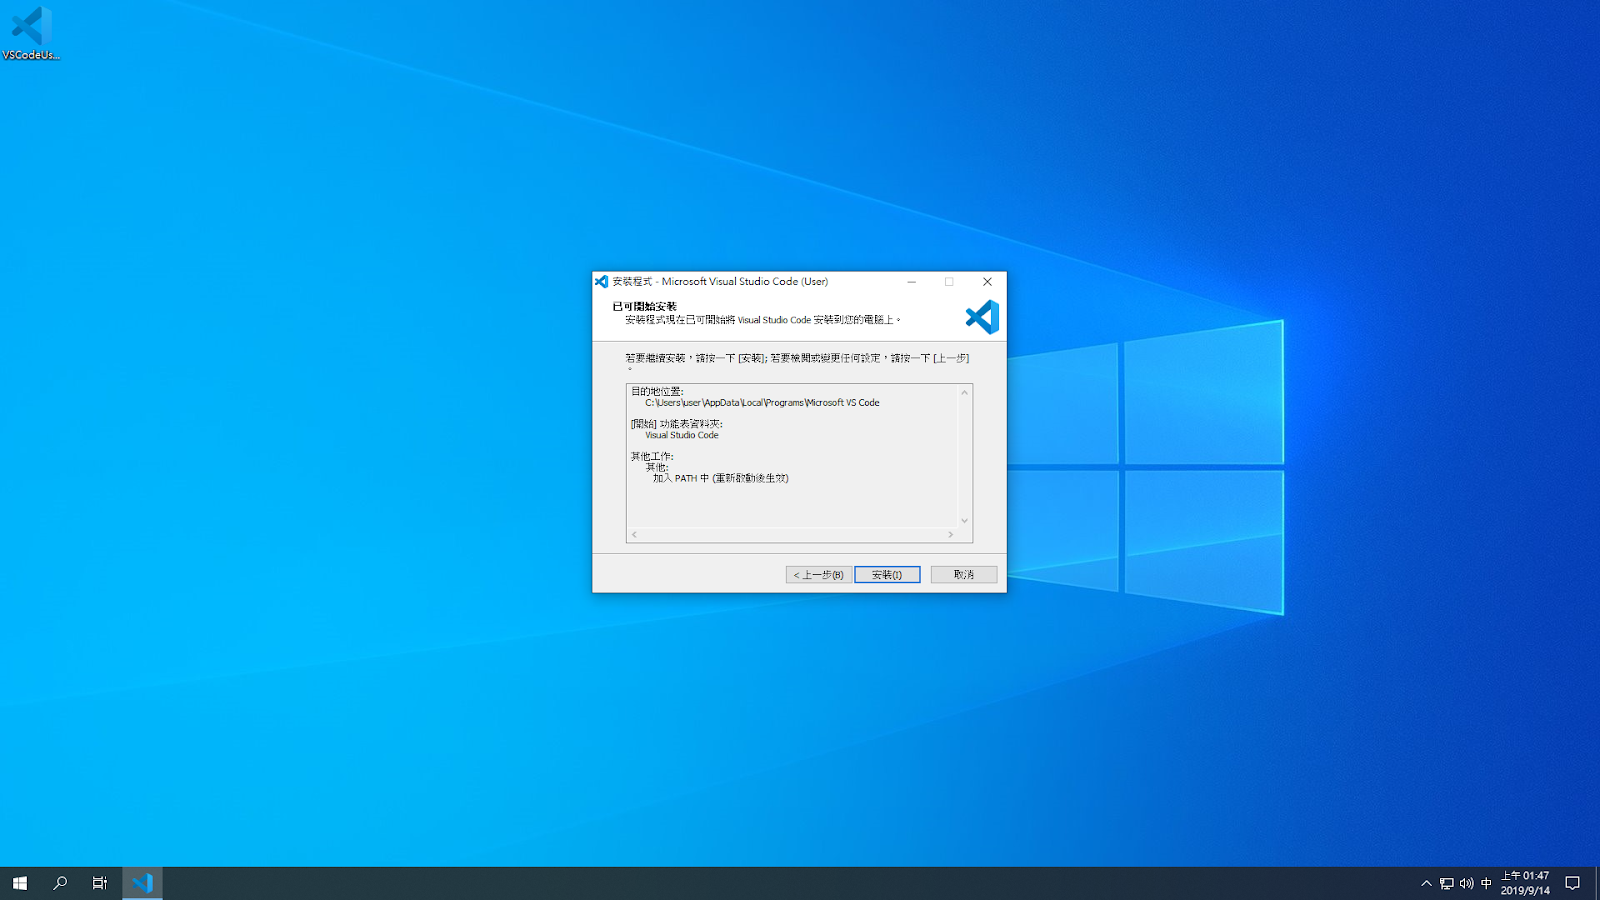Open the Action Center notification icon
Image resolution: width=1600 pixels, height=900 pixels.
click(x=1572, y=883)
